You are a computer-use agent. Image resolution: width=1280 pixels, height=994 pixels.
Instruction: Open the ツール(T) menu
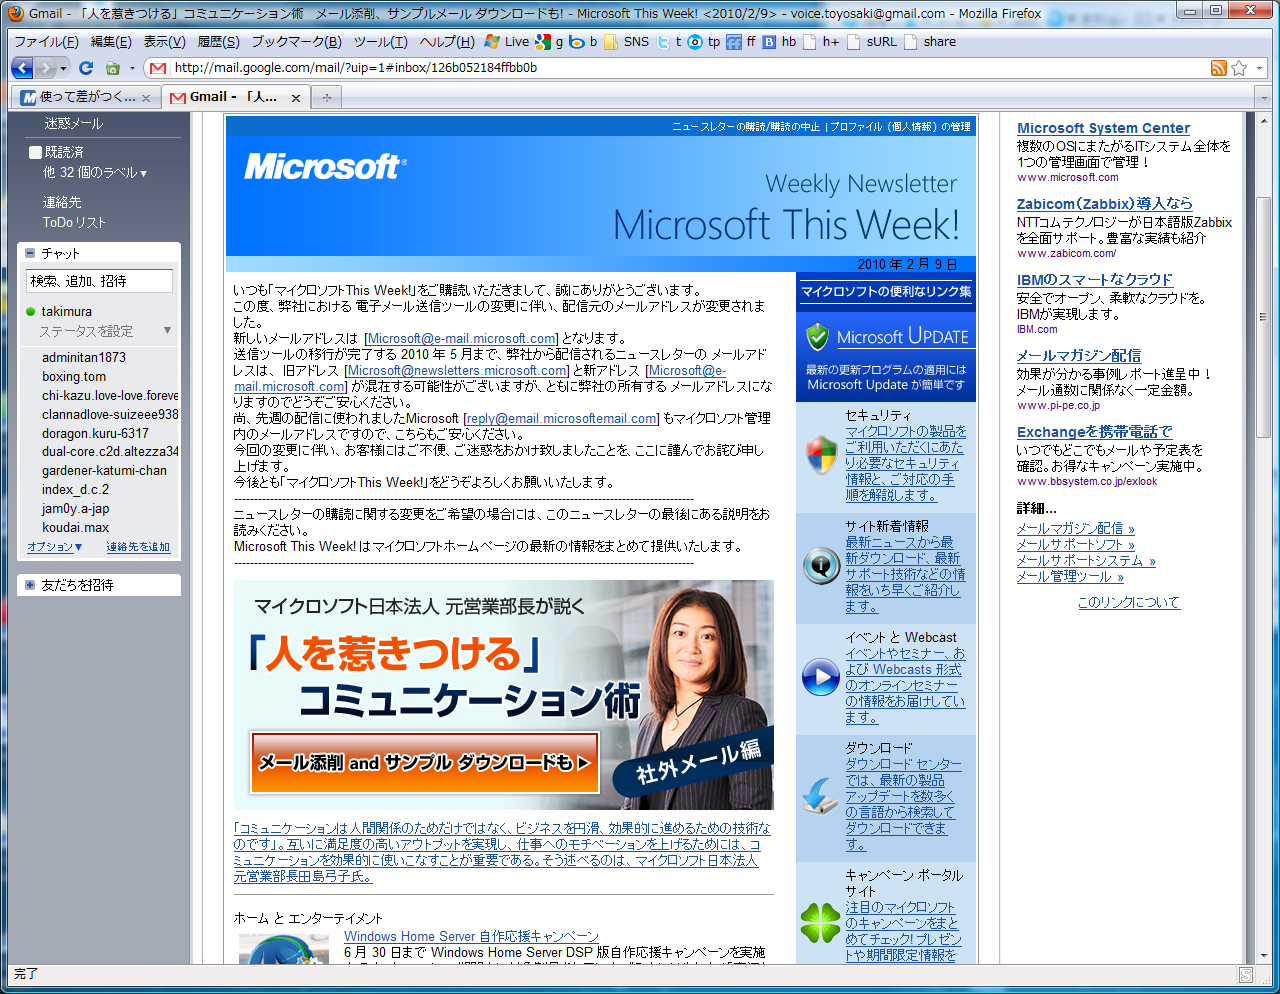380,42
